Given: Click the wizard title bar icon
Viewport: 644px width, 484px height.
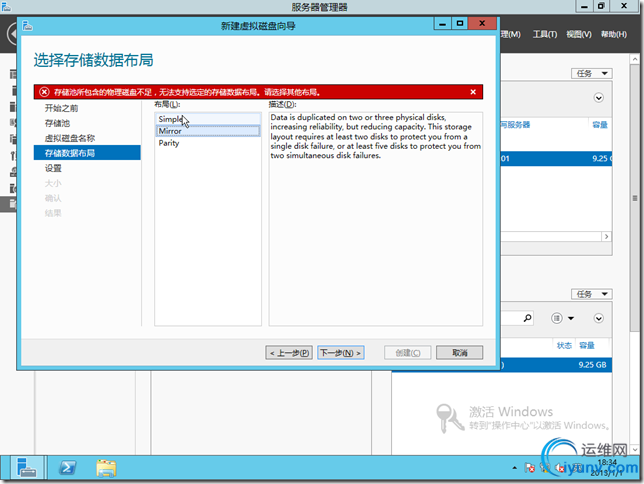Looking at the screenshot, I should pos(28,26).
